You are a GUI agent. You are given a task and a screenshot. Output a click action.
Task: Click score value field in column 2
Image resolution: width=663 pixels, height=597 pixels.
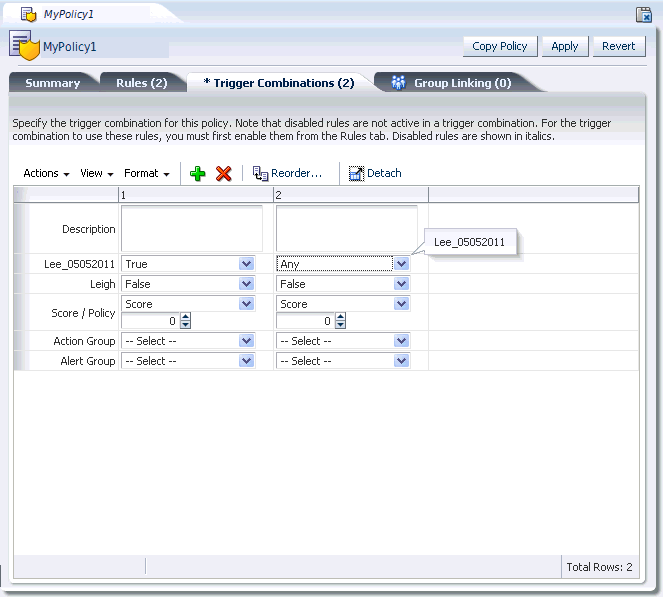pos(305,321)
